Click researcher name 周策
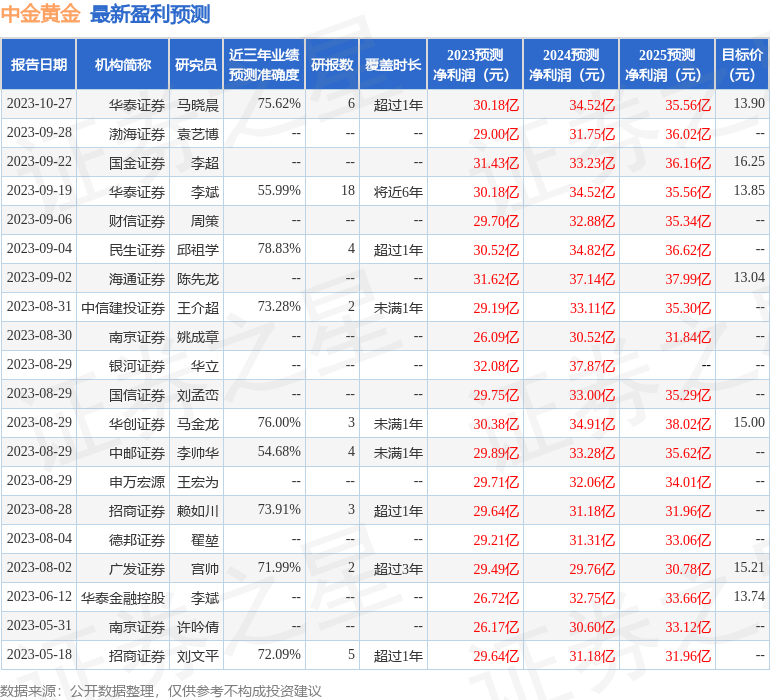The image size is (770, 700). click(x=205, y=221)
